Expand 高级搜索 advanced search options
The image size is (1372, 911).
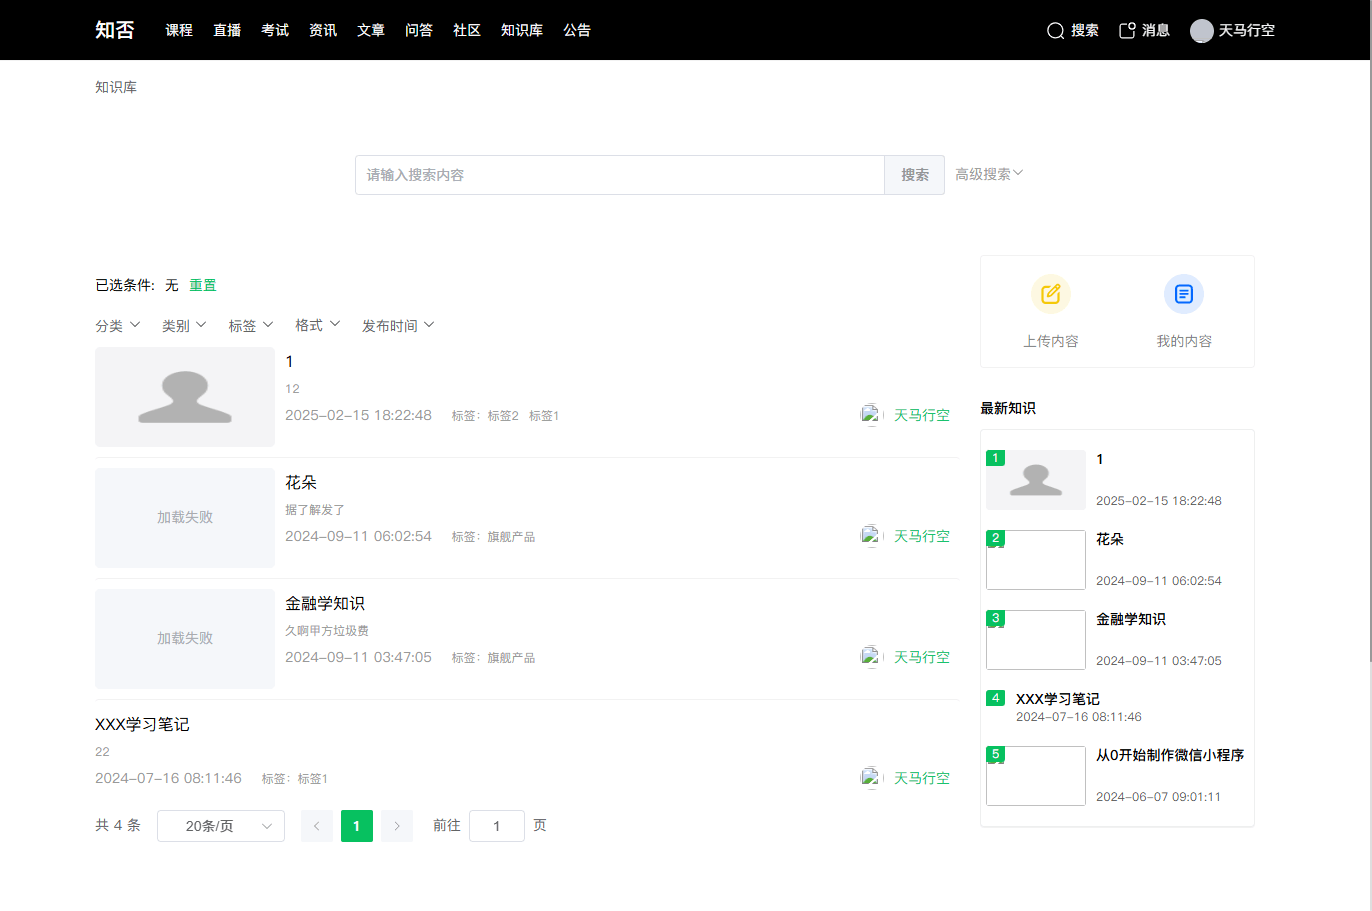[x=988, y=174]
